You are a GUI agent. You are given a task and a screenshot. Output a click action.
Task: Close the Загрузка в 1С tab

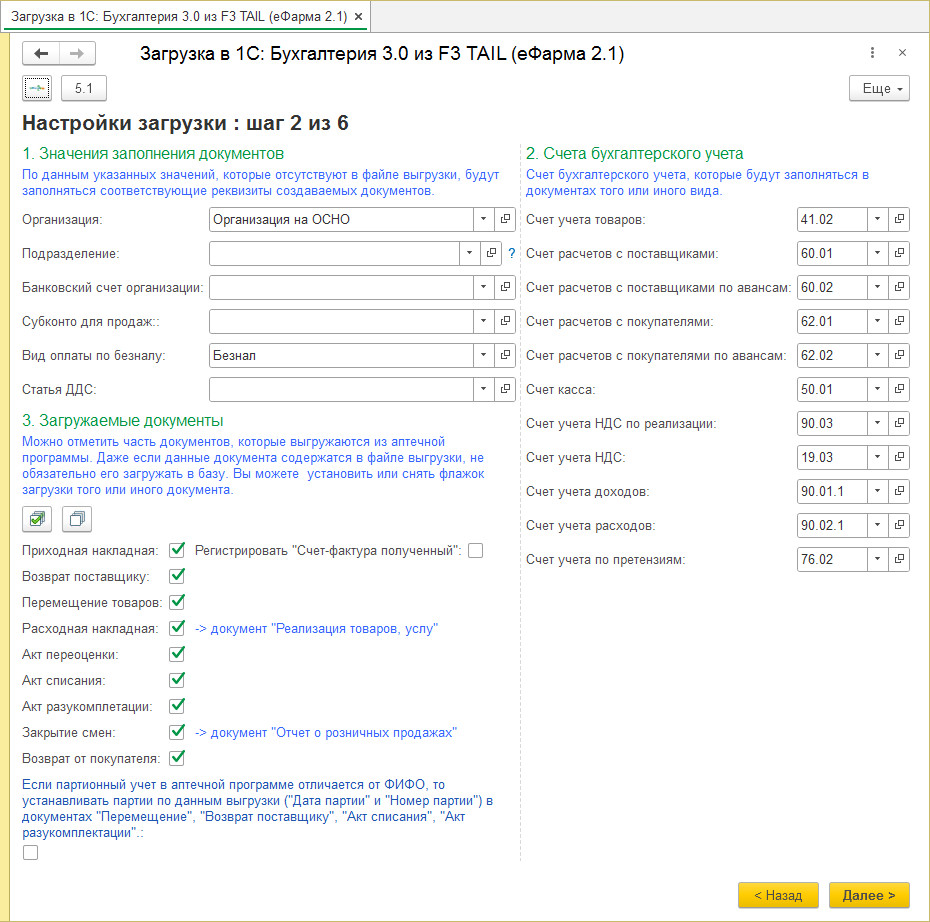(358, 17)
